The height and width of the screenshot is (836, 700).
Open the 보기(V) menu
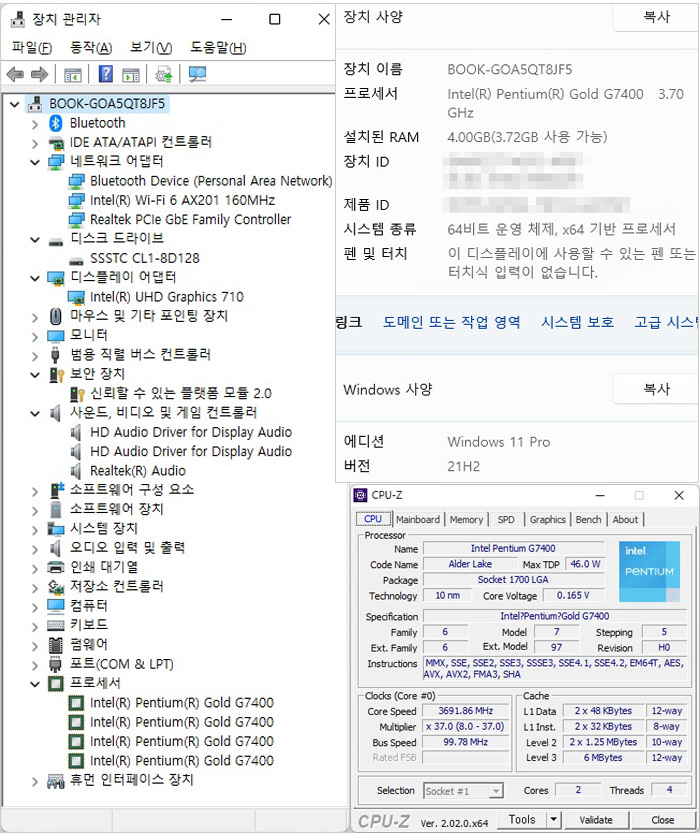[151, 48]
